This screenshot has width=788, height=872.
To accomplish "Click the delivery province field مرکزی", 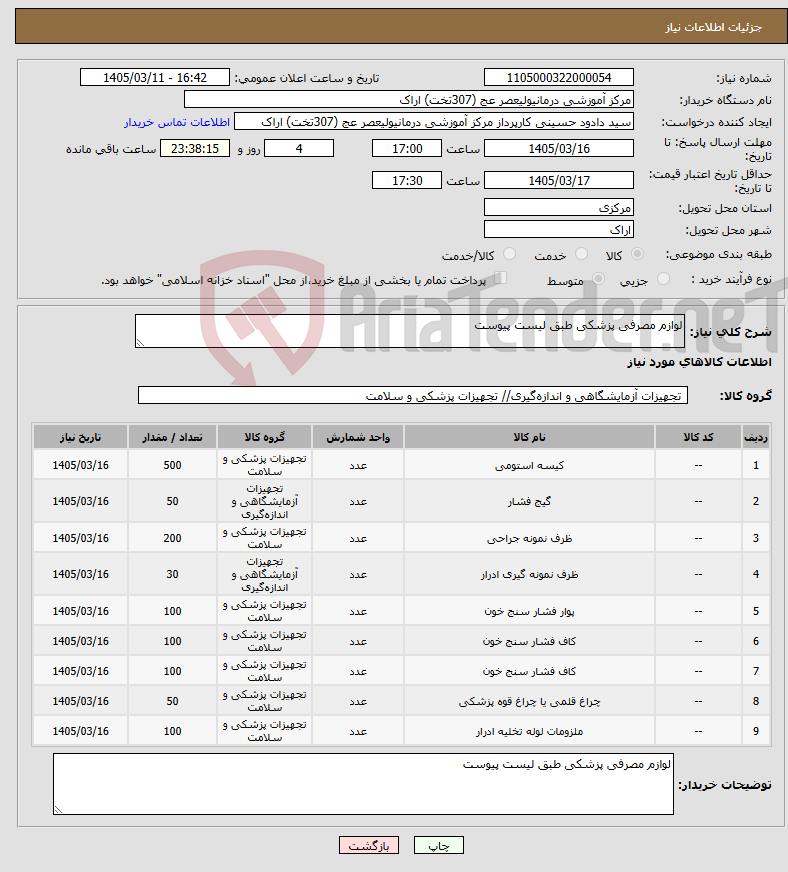I will (559, 207).
